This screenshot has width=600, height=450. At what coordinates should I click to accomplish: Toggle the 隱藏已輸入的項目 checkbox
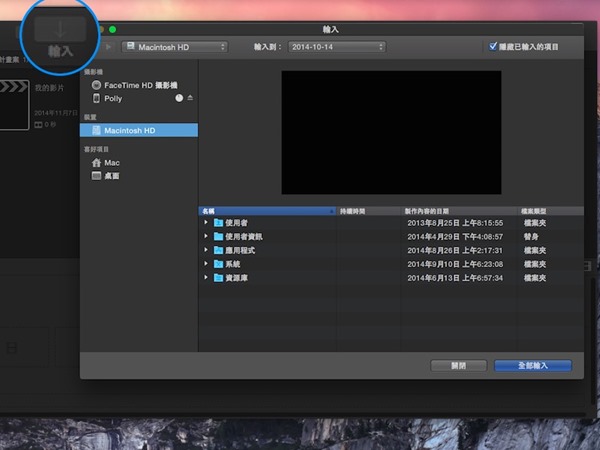(x=492, y=46)
